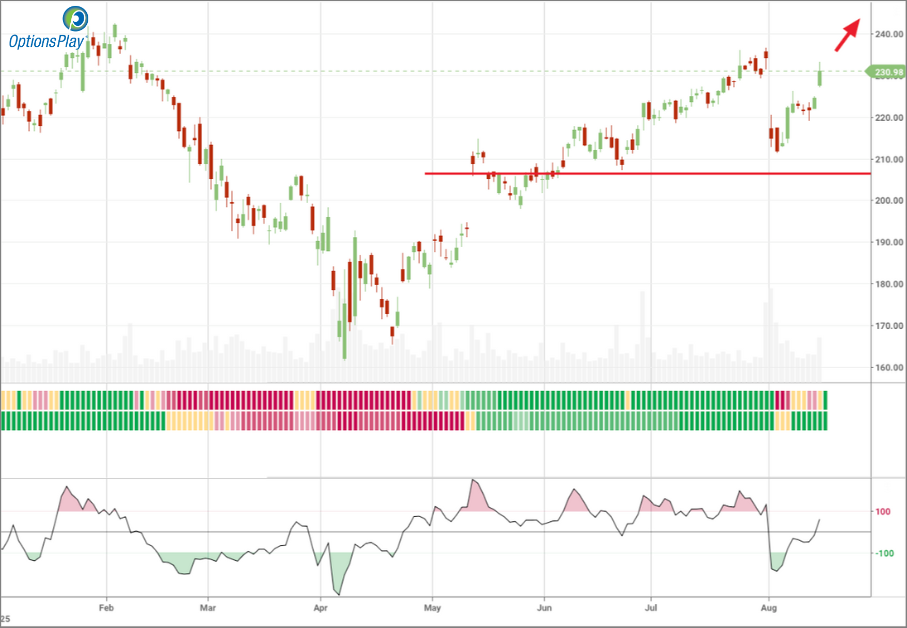Click the OptionsPlay logo
Viewport: 907px width, 628px height.
[x=49, y=28]
